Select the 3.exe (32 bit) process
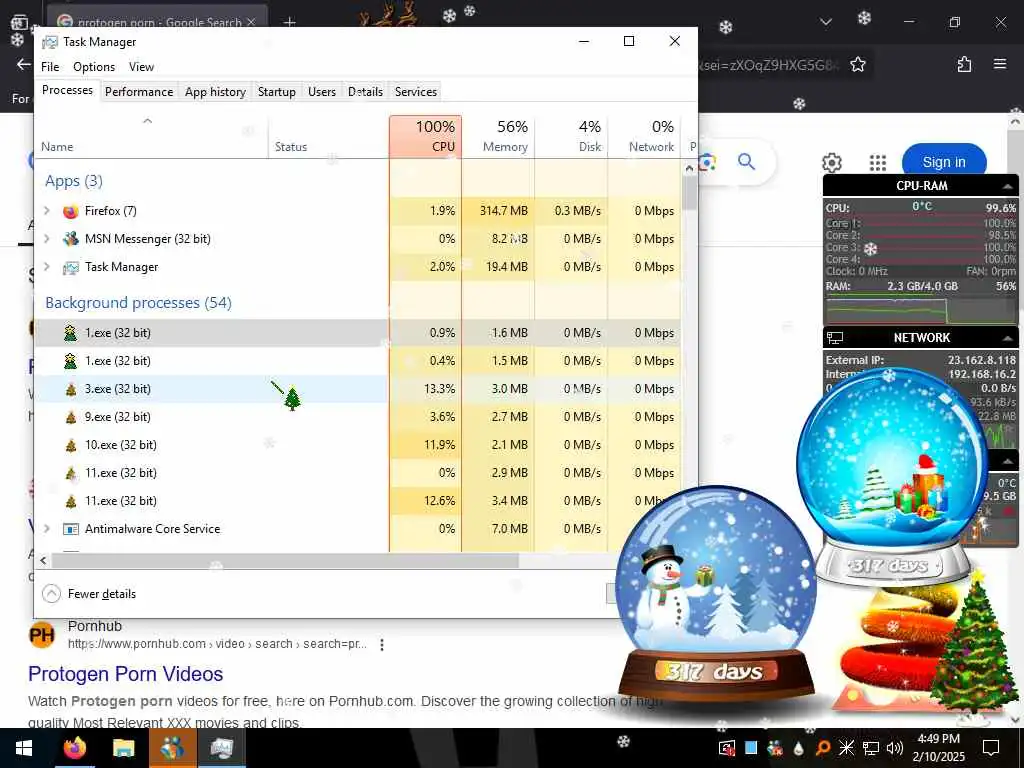 coord(357,389)
